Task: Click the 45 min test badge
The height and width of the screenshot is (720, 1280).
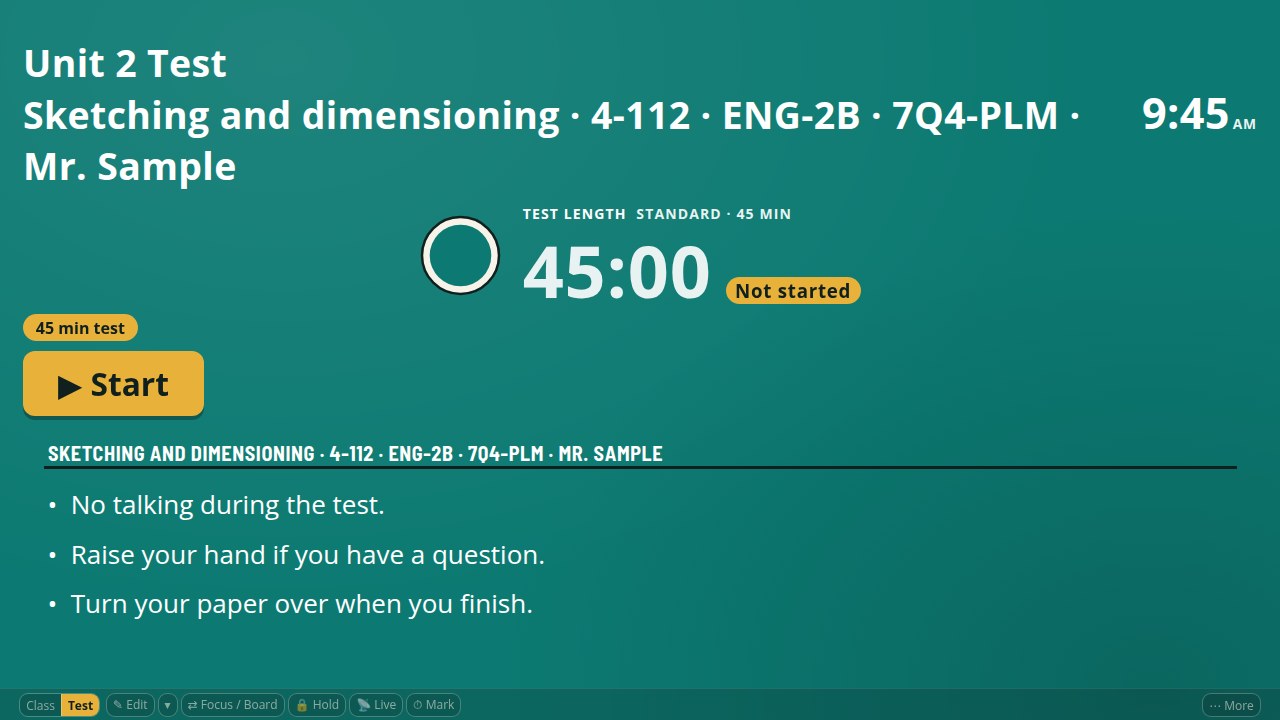Action: pyautogui.click(x=80, y=328)
